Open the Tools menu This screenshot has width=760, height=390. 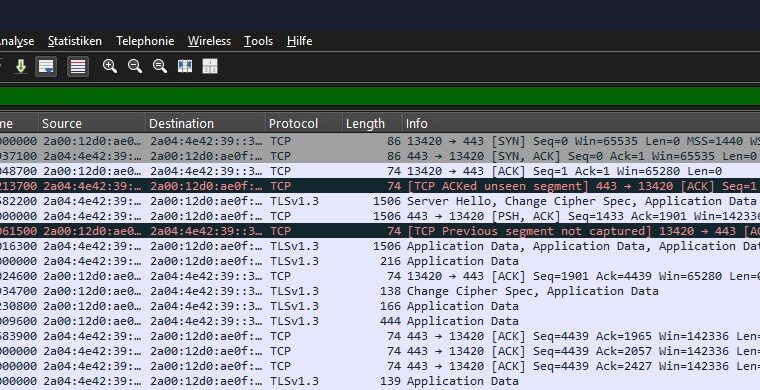coord(258,41)
